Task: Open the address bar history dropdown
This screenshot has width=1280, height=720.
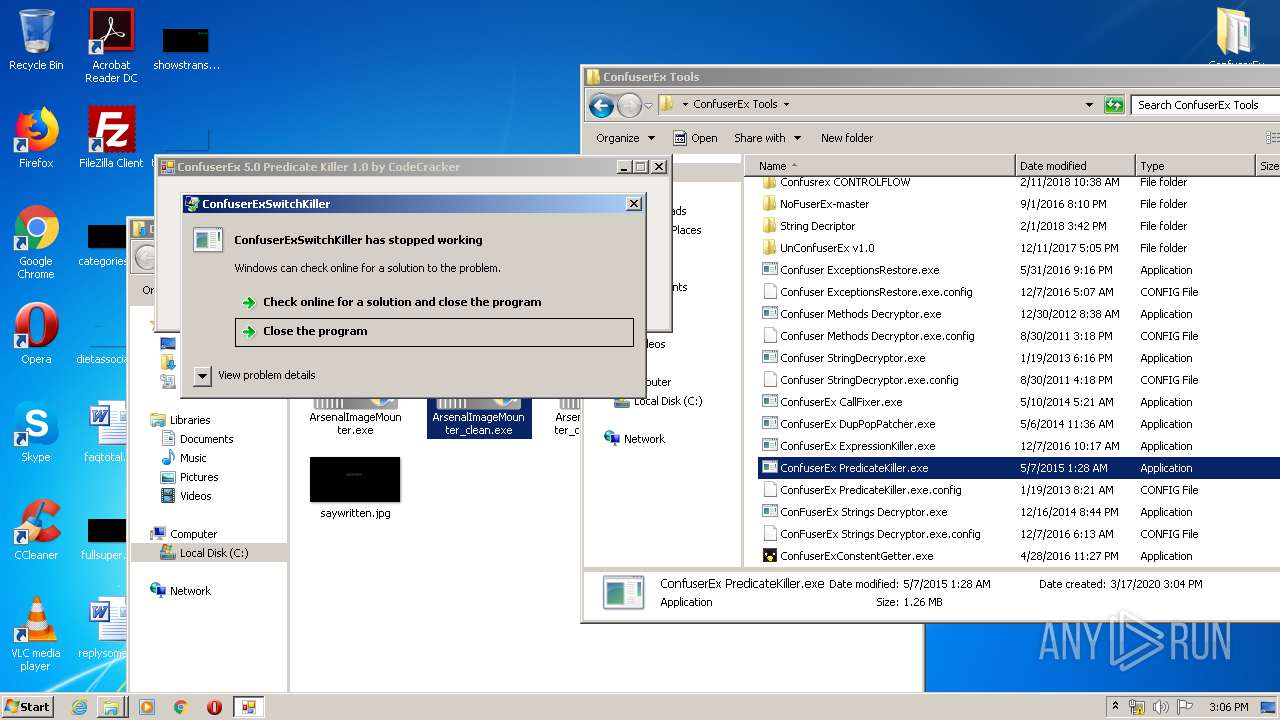Action: 1089,104
